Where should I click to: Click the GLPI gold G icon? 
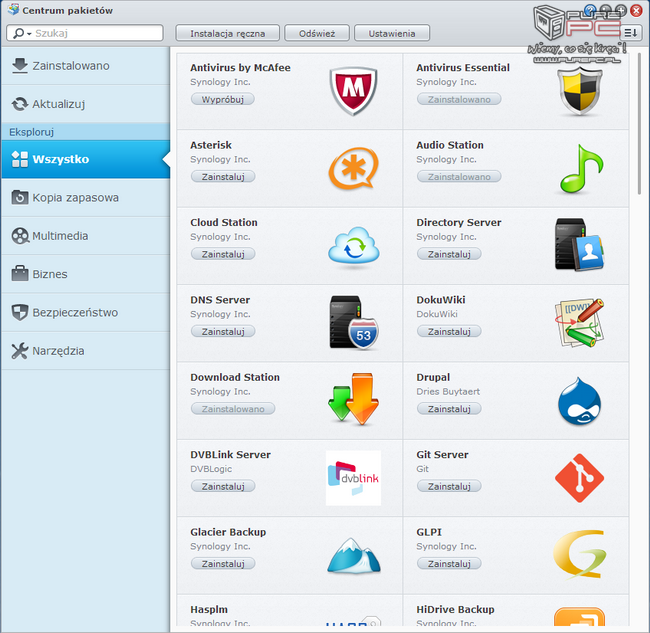click(580, 554)
